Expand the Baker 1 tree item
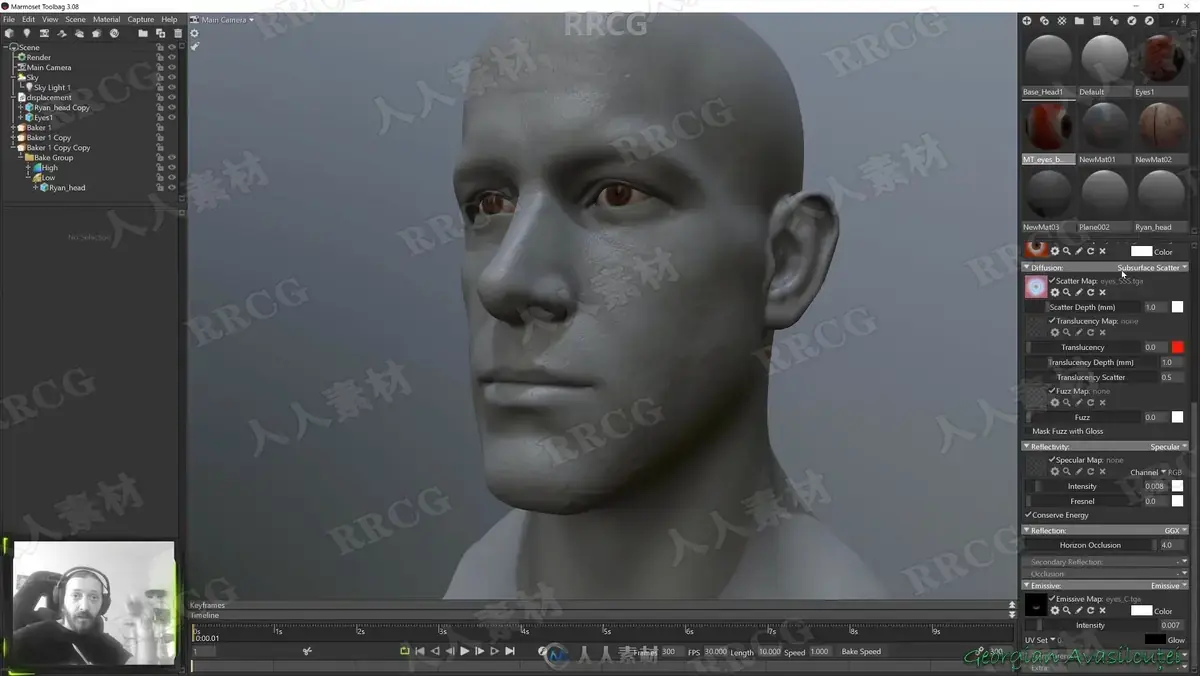The height and width of the screenshot is (676, 1200). point(12,127)
